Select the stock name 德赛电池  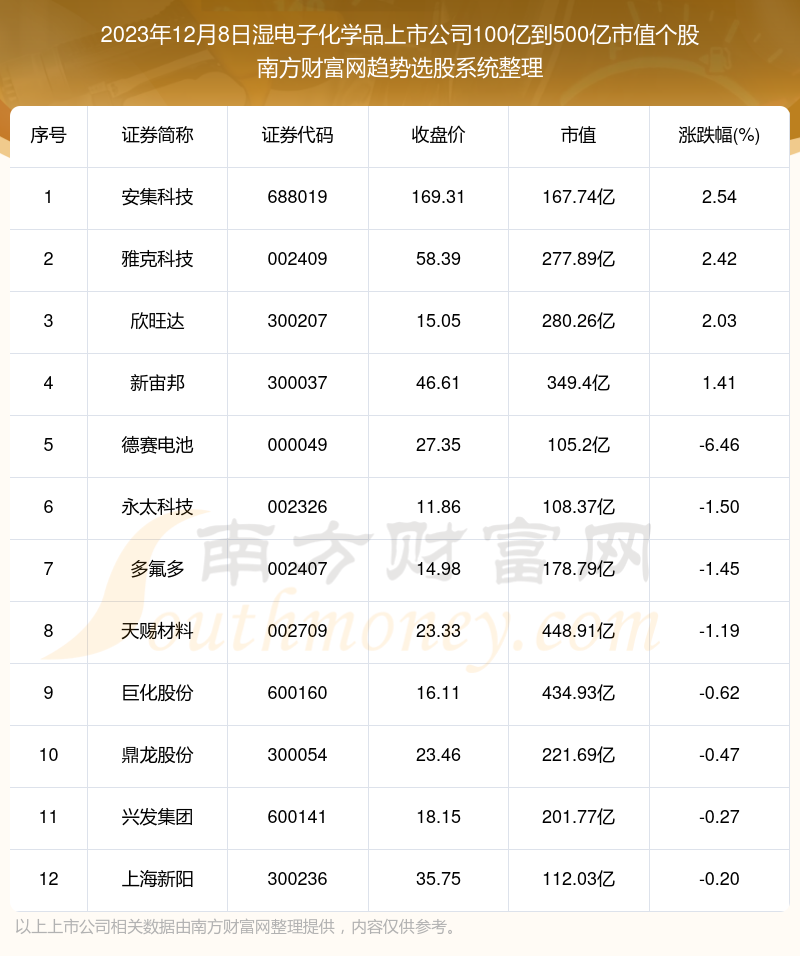[x=157, y=445]
